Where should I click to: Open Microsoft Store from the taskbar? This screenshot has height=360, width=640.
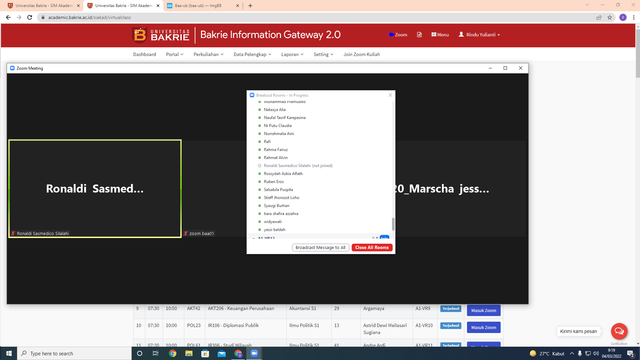point(205,353)
